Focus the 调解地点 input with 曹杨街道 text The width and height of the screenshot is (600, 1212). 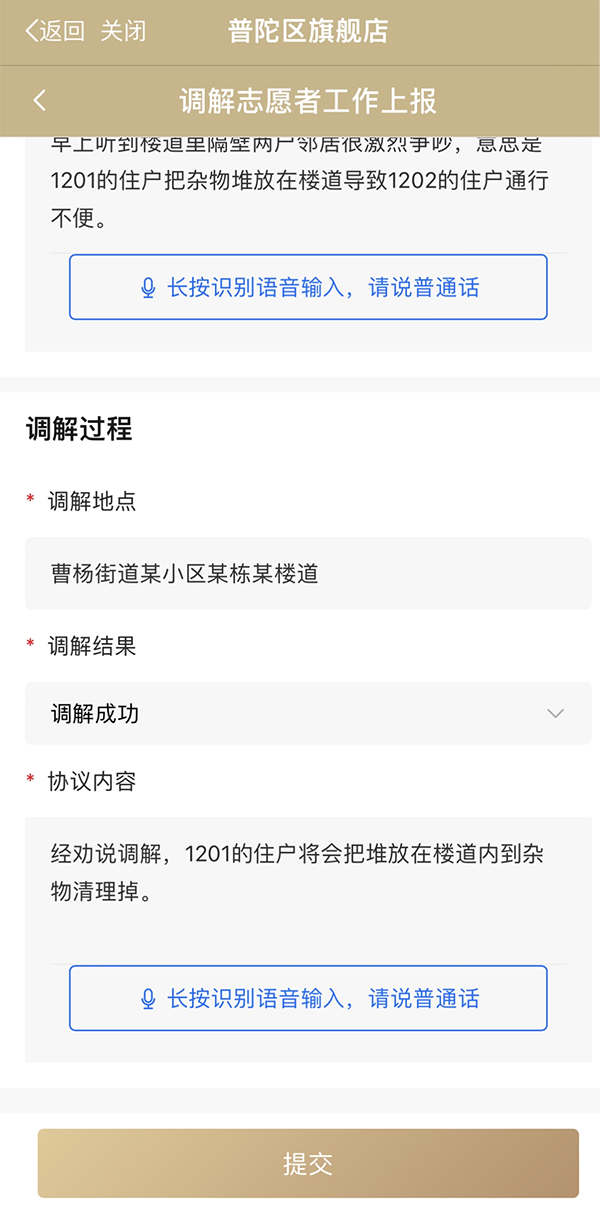(308, 574)
